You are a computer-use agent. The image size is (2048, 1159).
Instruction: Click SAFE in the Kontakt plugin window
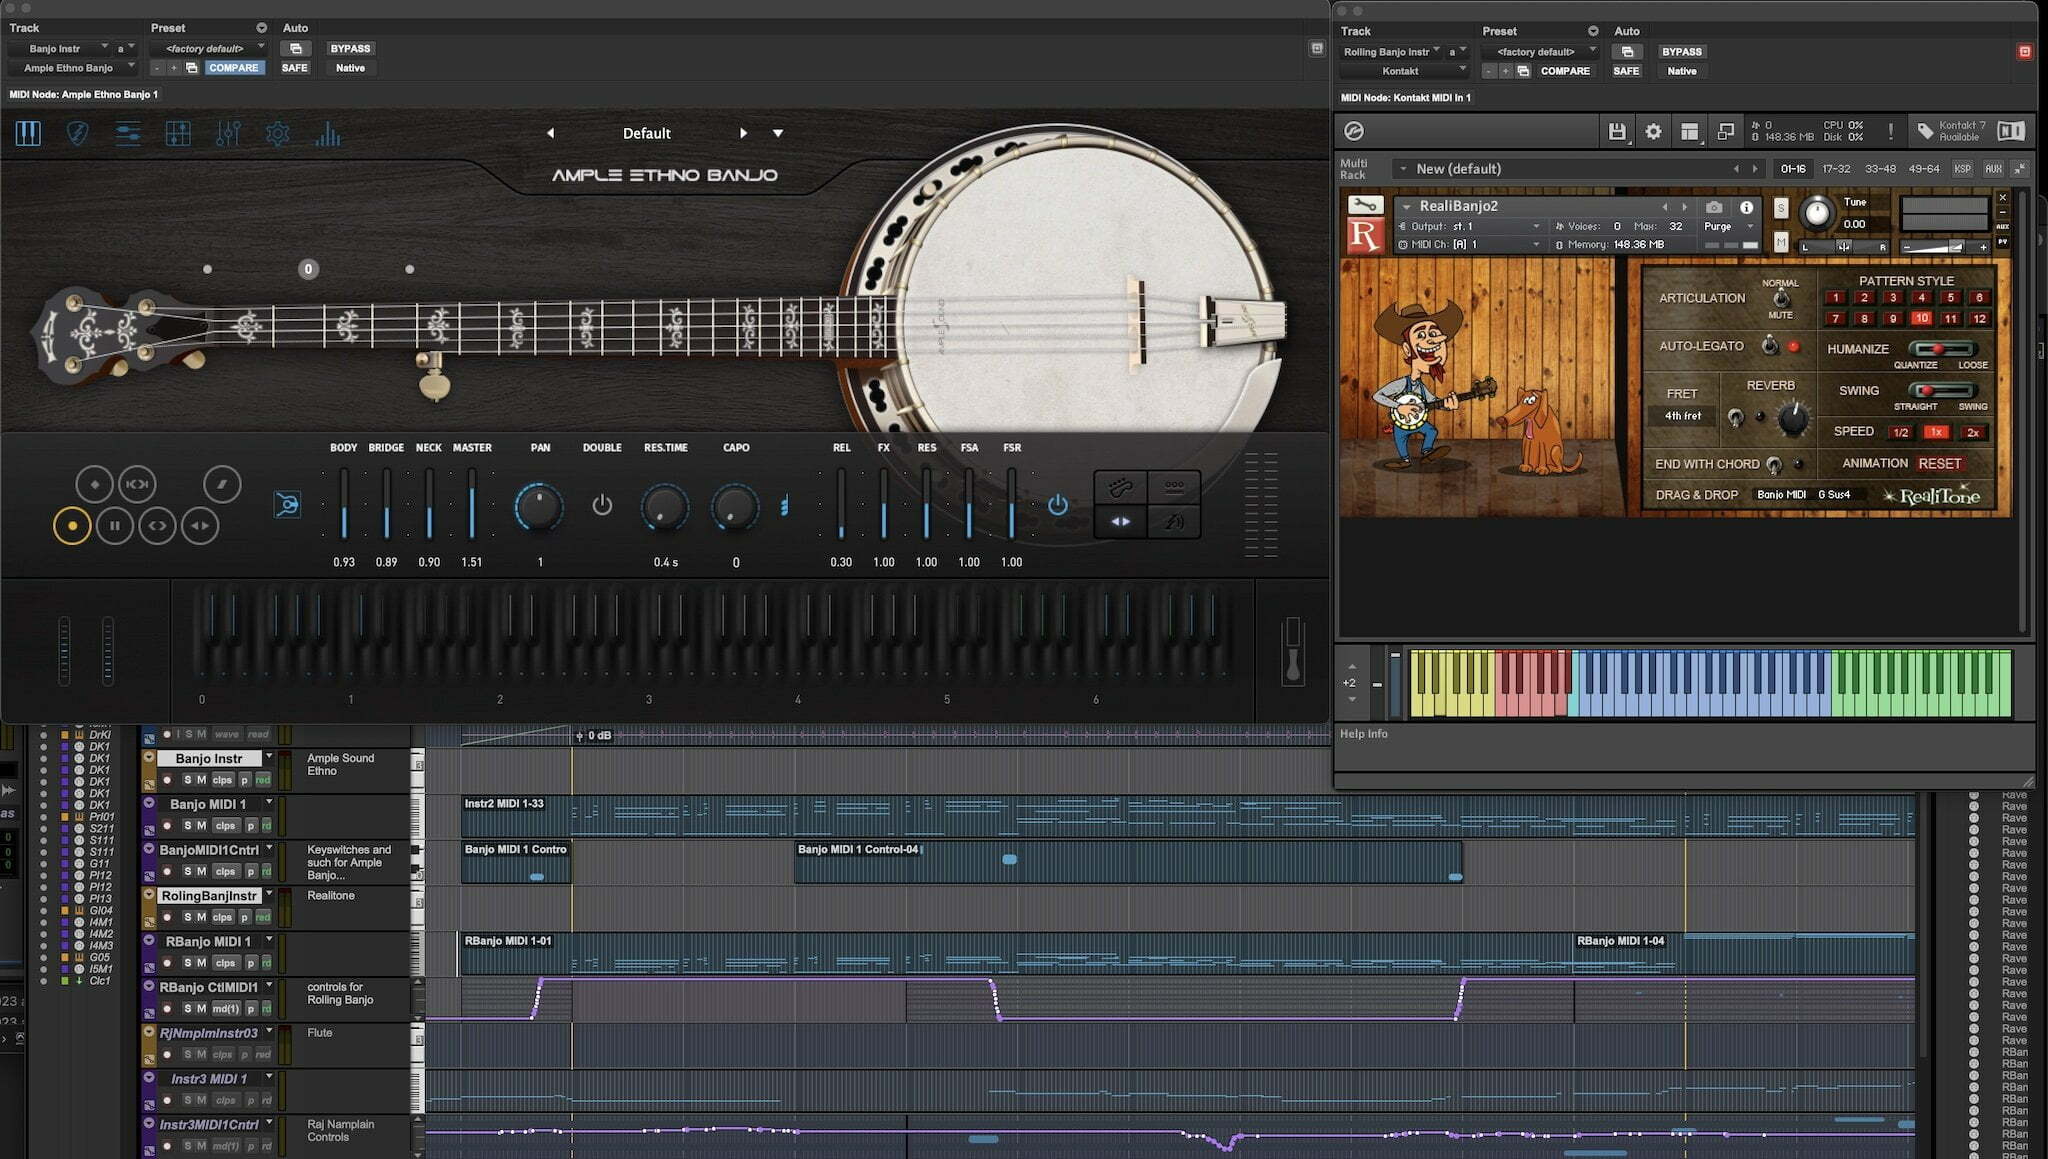(x=1626, y=71)
